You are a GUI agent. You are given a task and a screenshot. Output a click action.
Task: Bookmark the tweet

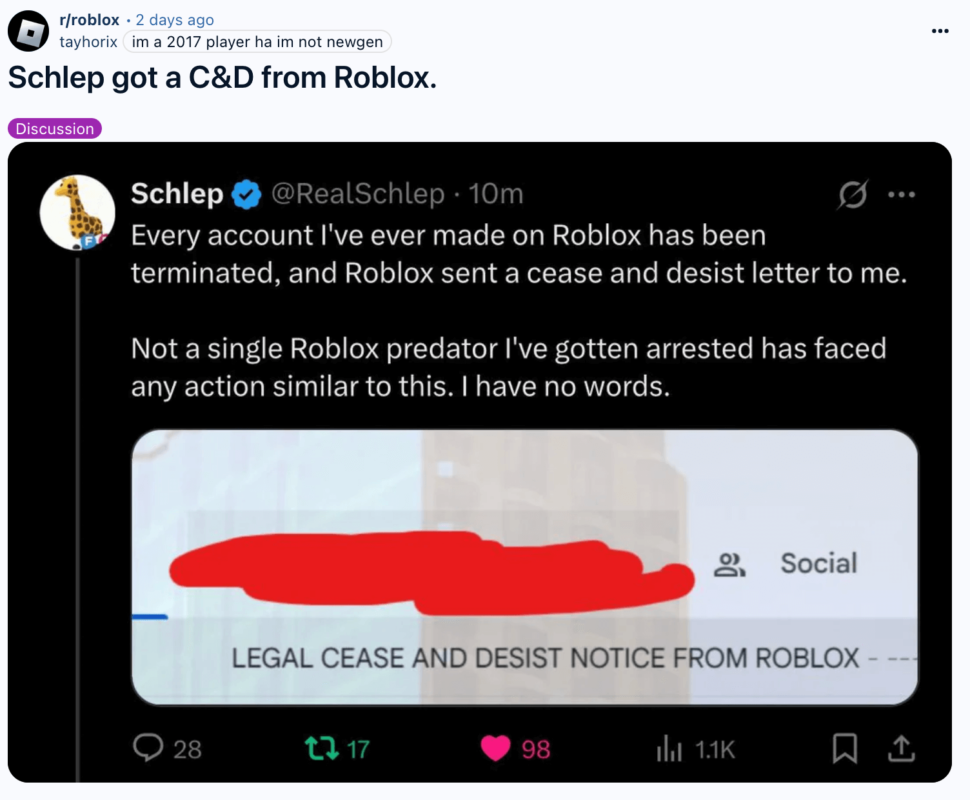pyautogui.click(x=846, y=748)
